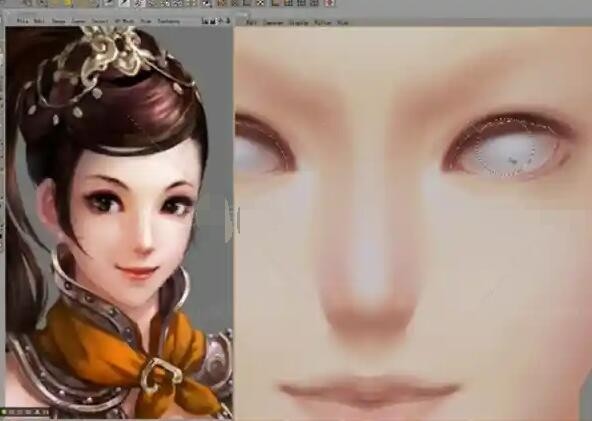This screenshot has height=421, width=592.
Task: Open the Image menu in texture view
Action: point(59,21)
